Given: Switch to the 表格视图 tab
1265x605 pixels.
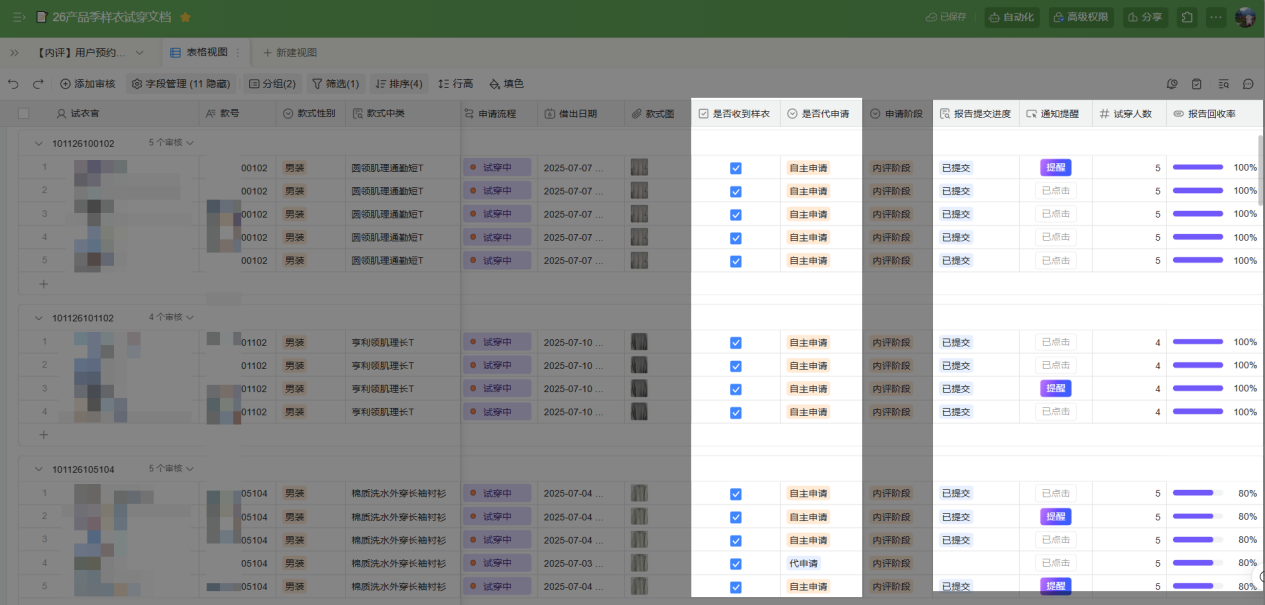Looking at the screenshot, I should (x=199, y=52).
